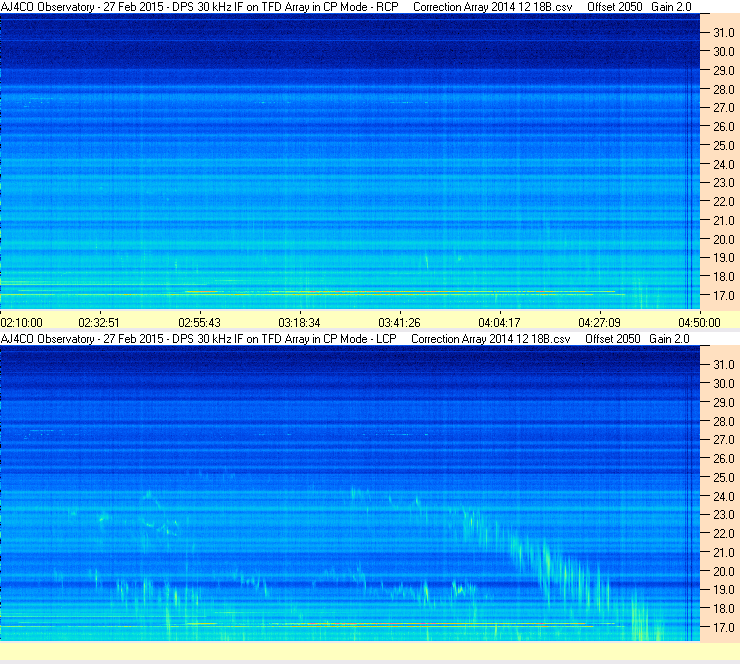Image resolution: width=740 pixels, height=664 pixels.
Task: Click the 02:55:43 time axis label
Action: point(199,323)
